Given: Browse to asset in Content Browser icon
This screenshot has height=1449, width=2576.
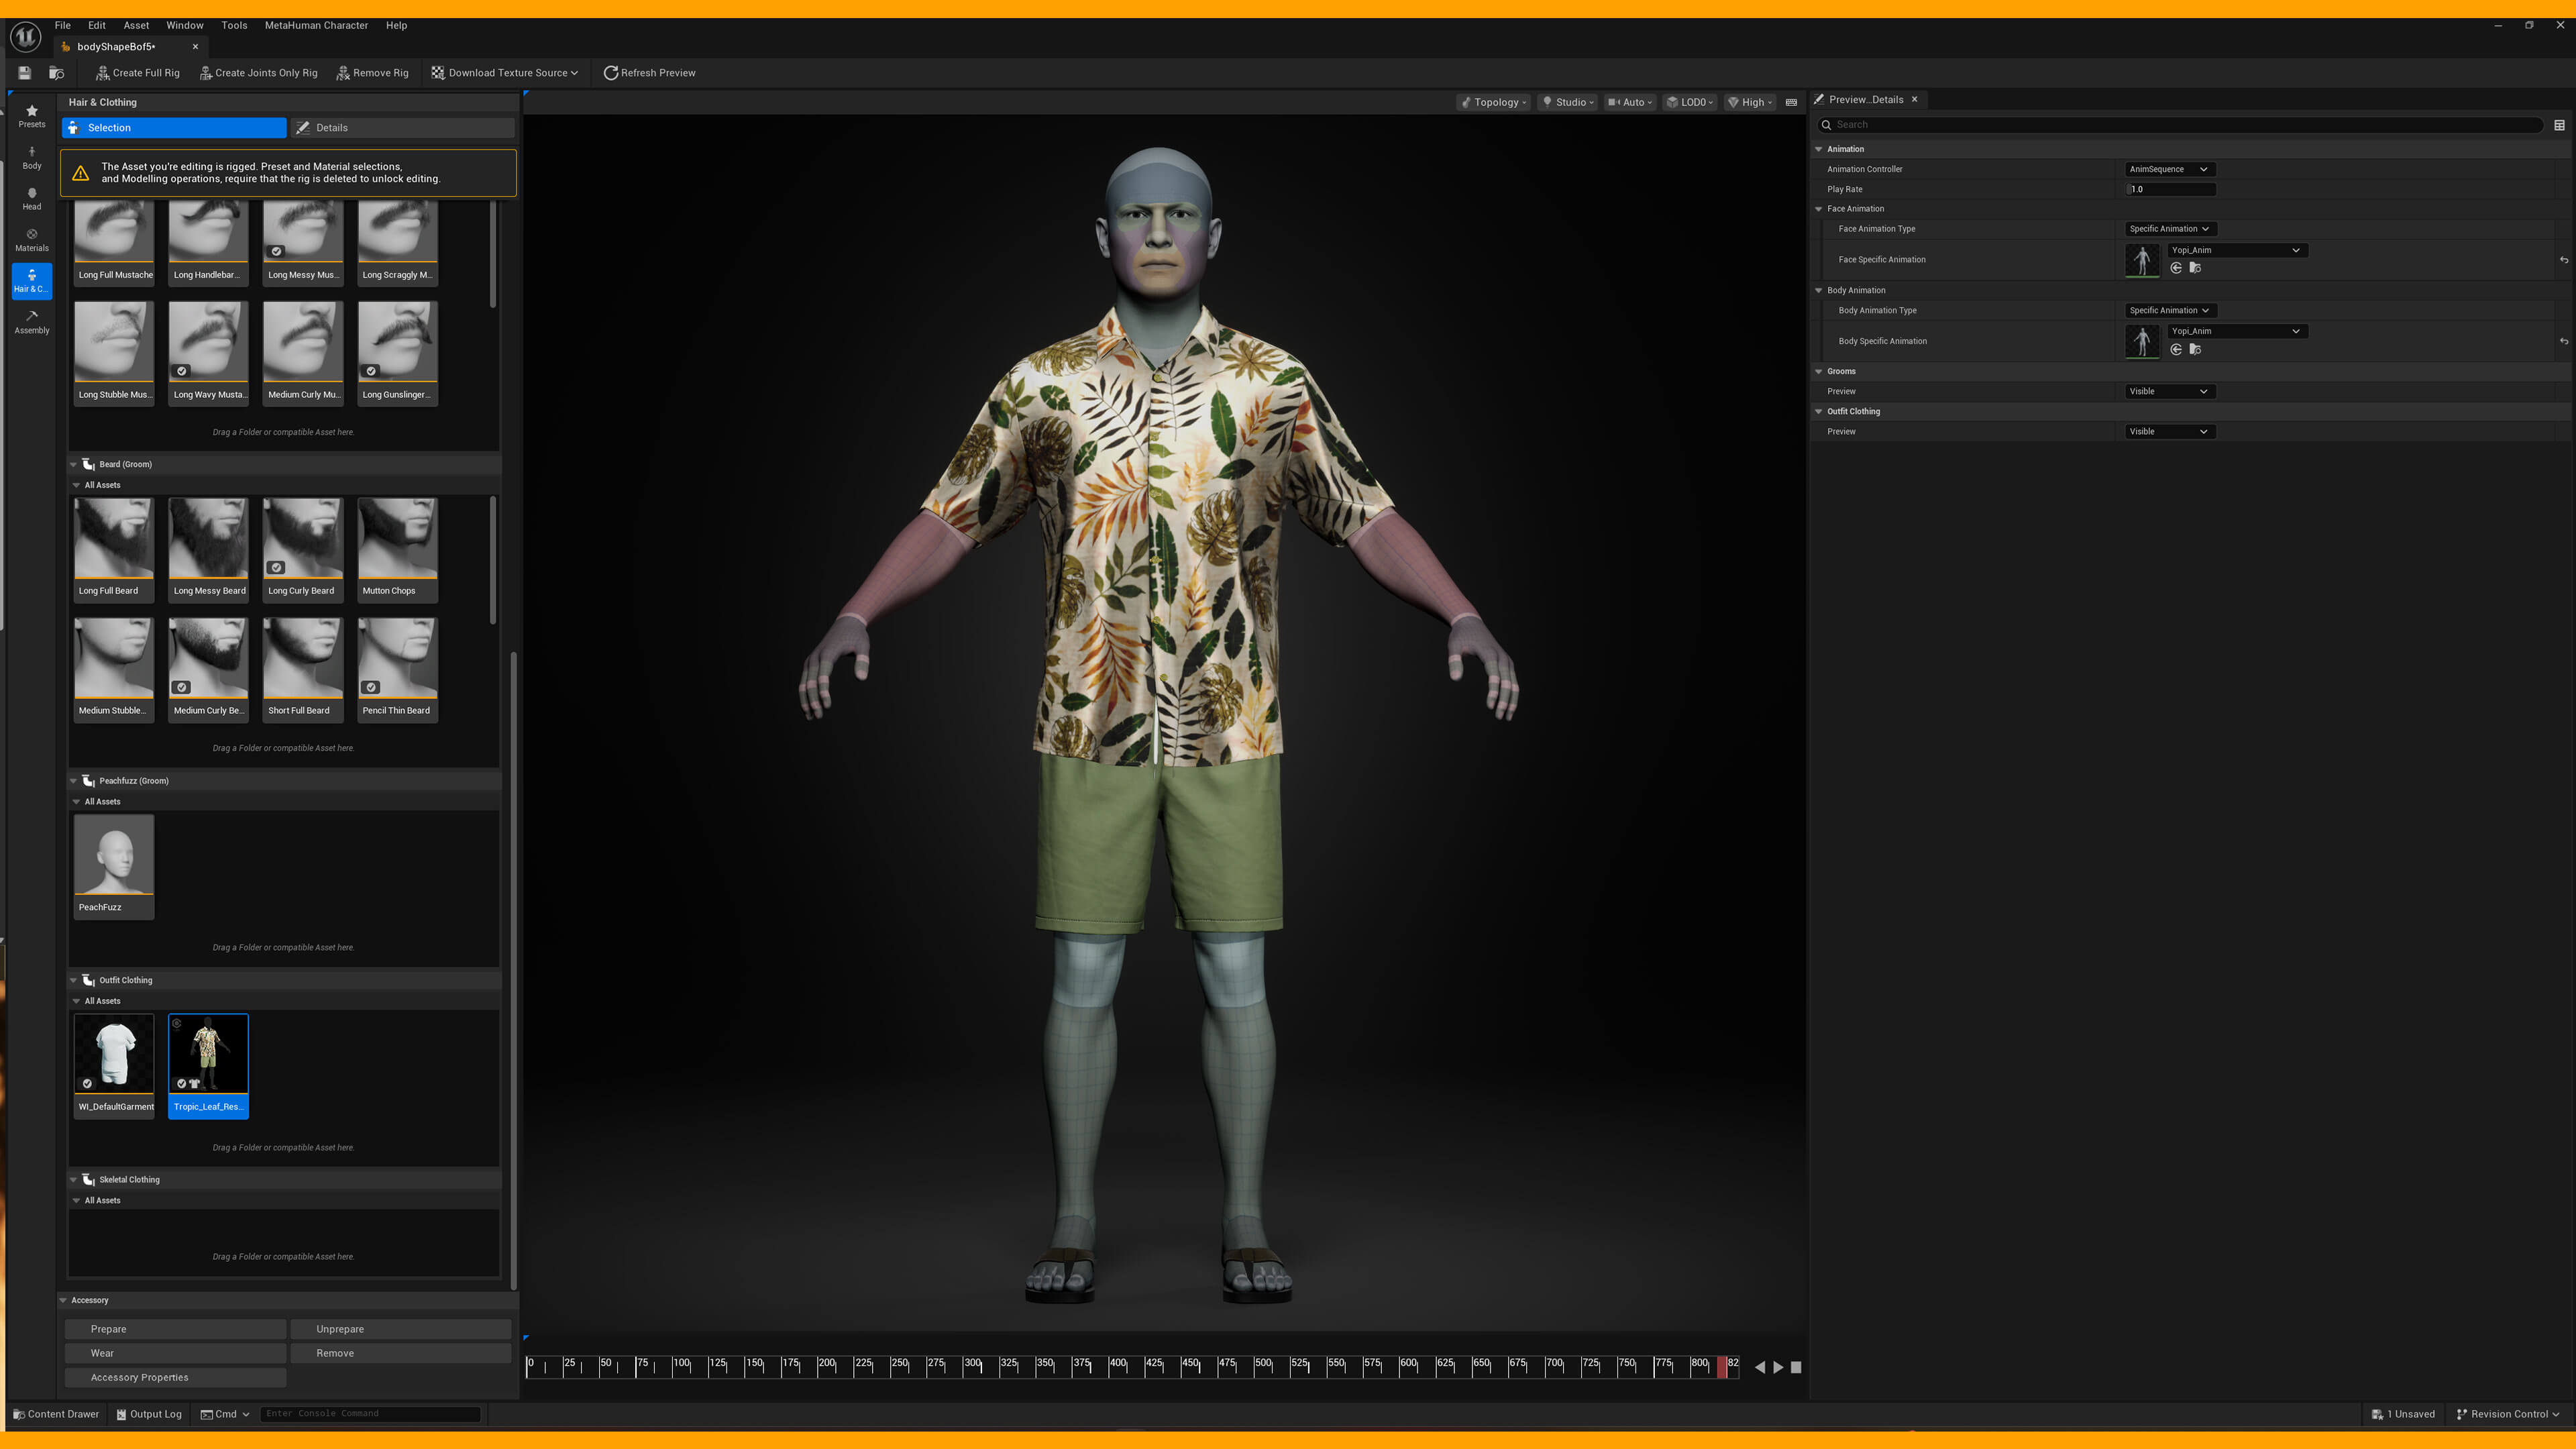Looking at the screenshot, I should click(57, 73).
